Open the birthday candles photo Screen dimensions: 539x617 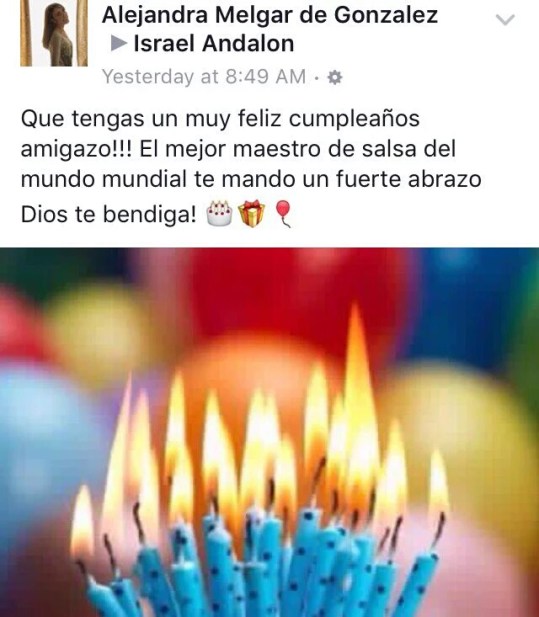pyautogui.click(x=270, y=432)
